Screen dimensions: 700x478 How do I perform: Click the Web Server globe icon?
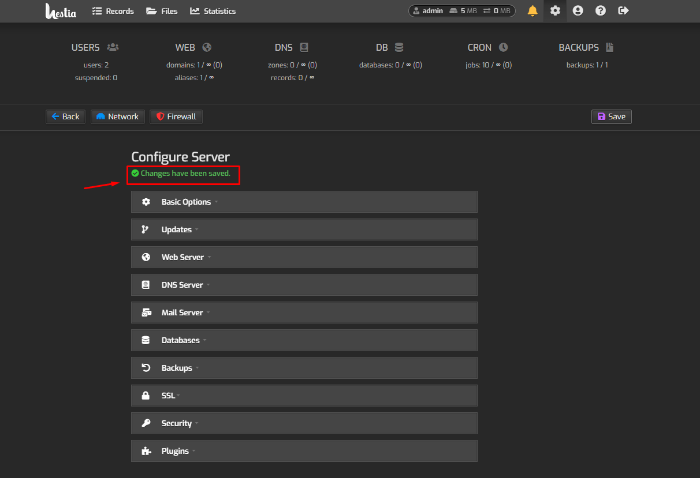(x=146, y=257)
